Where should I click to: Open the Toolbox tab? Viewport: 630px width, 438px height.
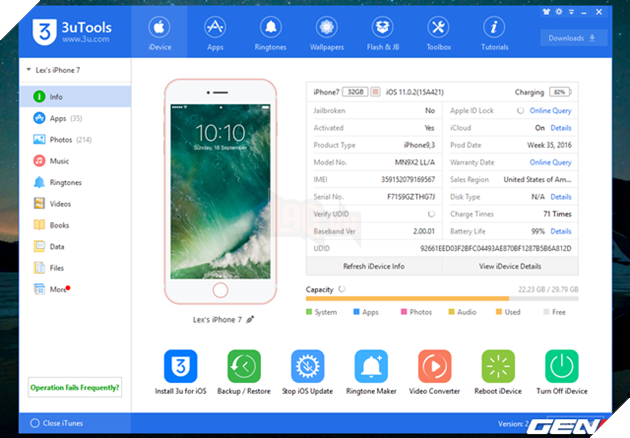click(438, 34)
